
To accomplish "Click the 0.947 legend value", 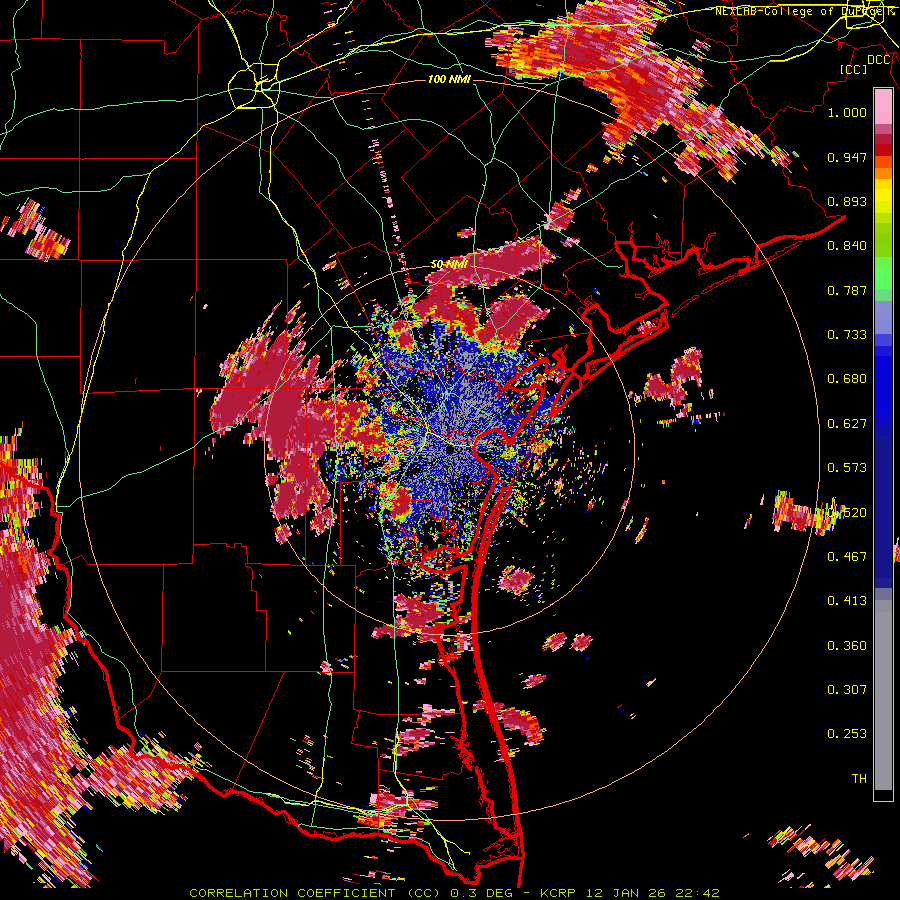I will tap(847, 157).
